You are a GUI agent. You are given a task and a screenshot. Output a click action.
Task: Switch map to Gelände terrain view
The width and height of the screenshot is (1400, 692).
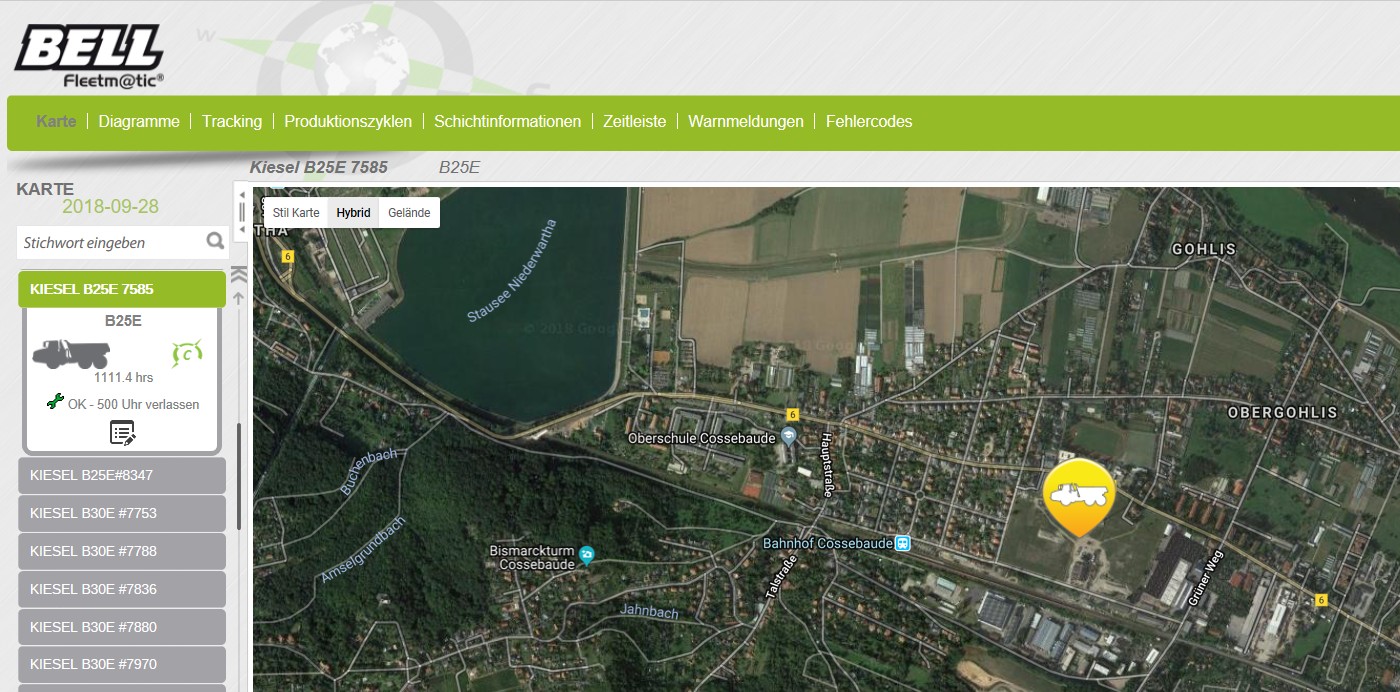(x=409, y=213)
